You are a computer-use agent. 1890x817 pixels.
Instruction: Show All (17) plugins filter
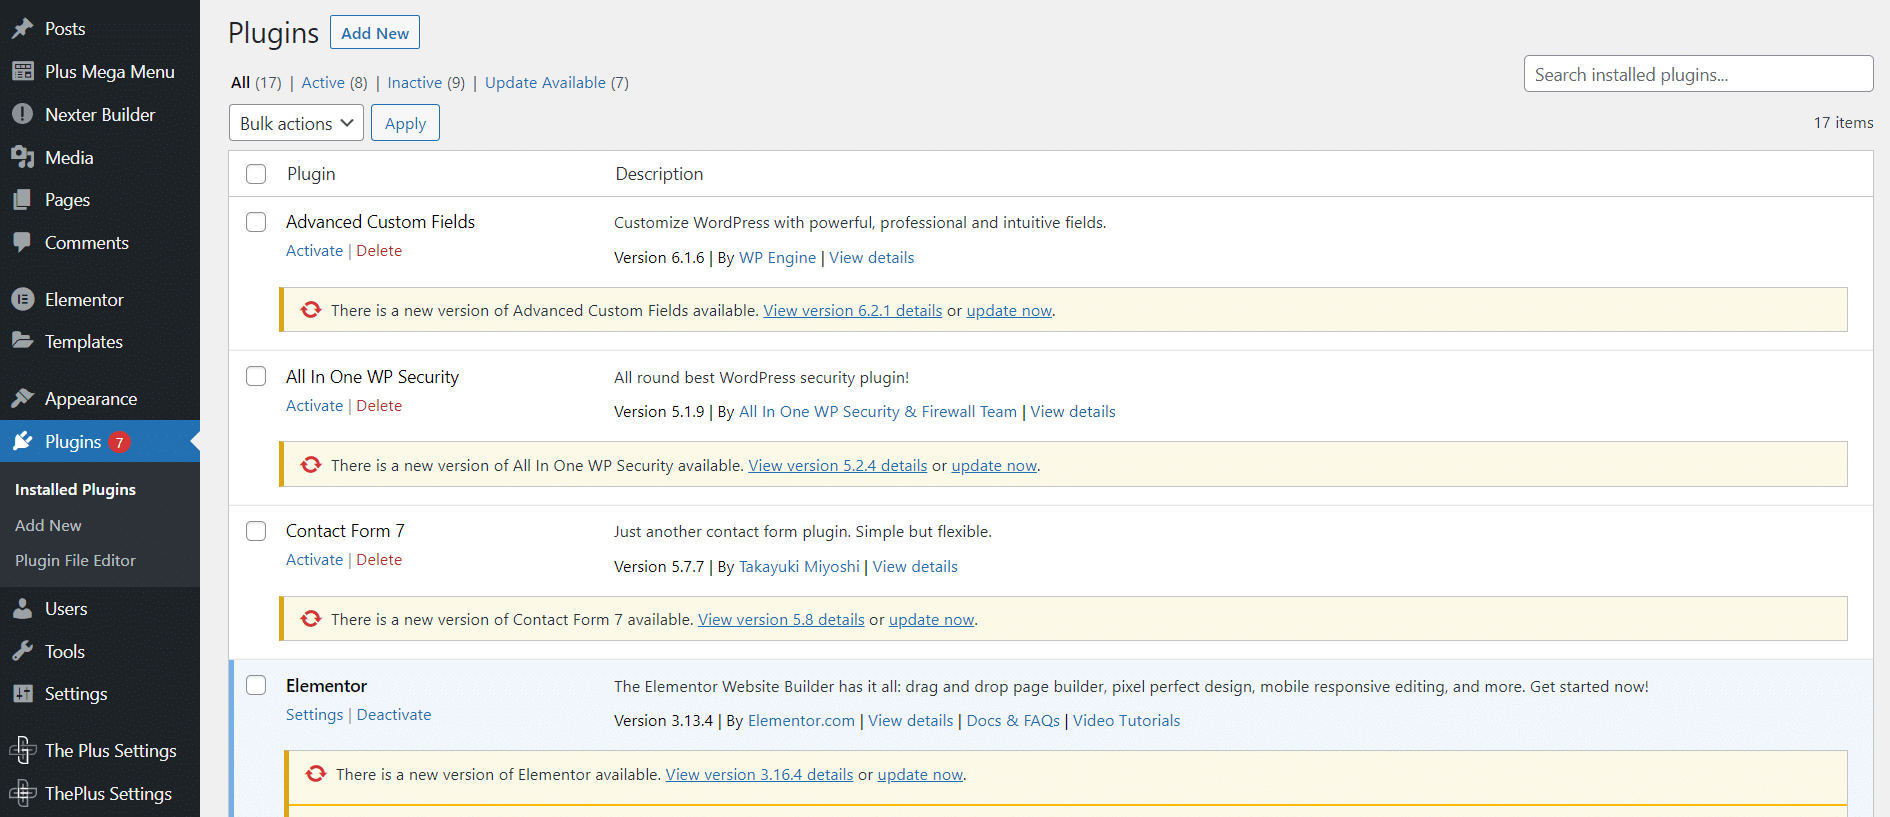pyautogui.click(x=256, y=83)
